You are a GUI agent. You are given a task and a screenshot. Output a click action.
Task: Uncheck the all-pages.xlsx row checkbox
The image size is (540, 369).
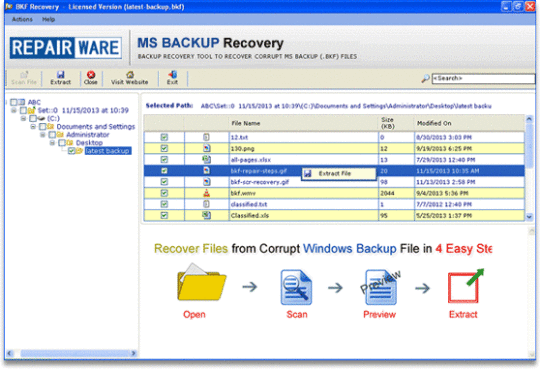[164, 160]
